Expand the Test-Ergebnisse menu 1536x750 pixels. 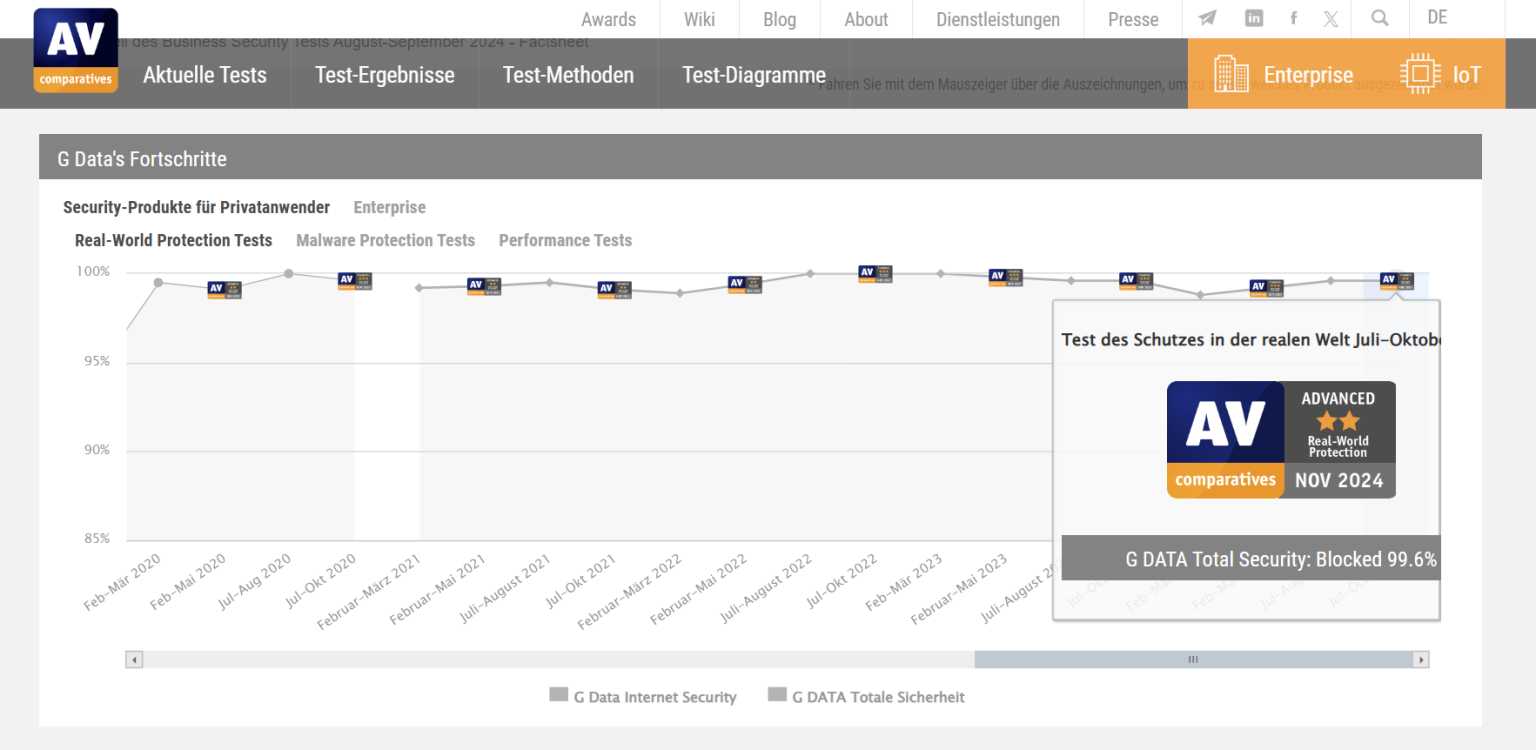click(384, 75)
